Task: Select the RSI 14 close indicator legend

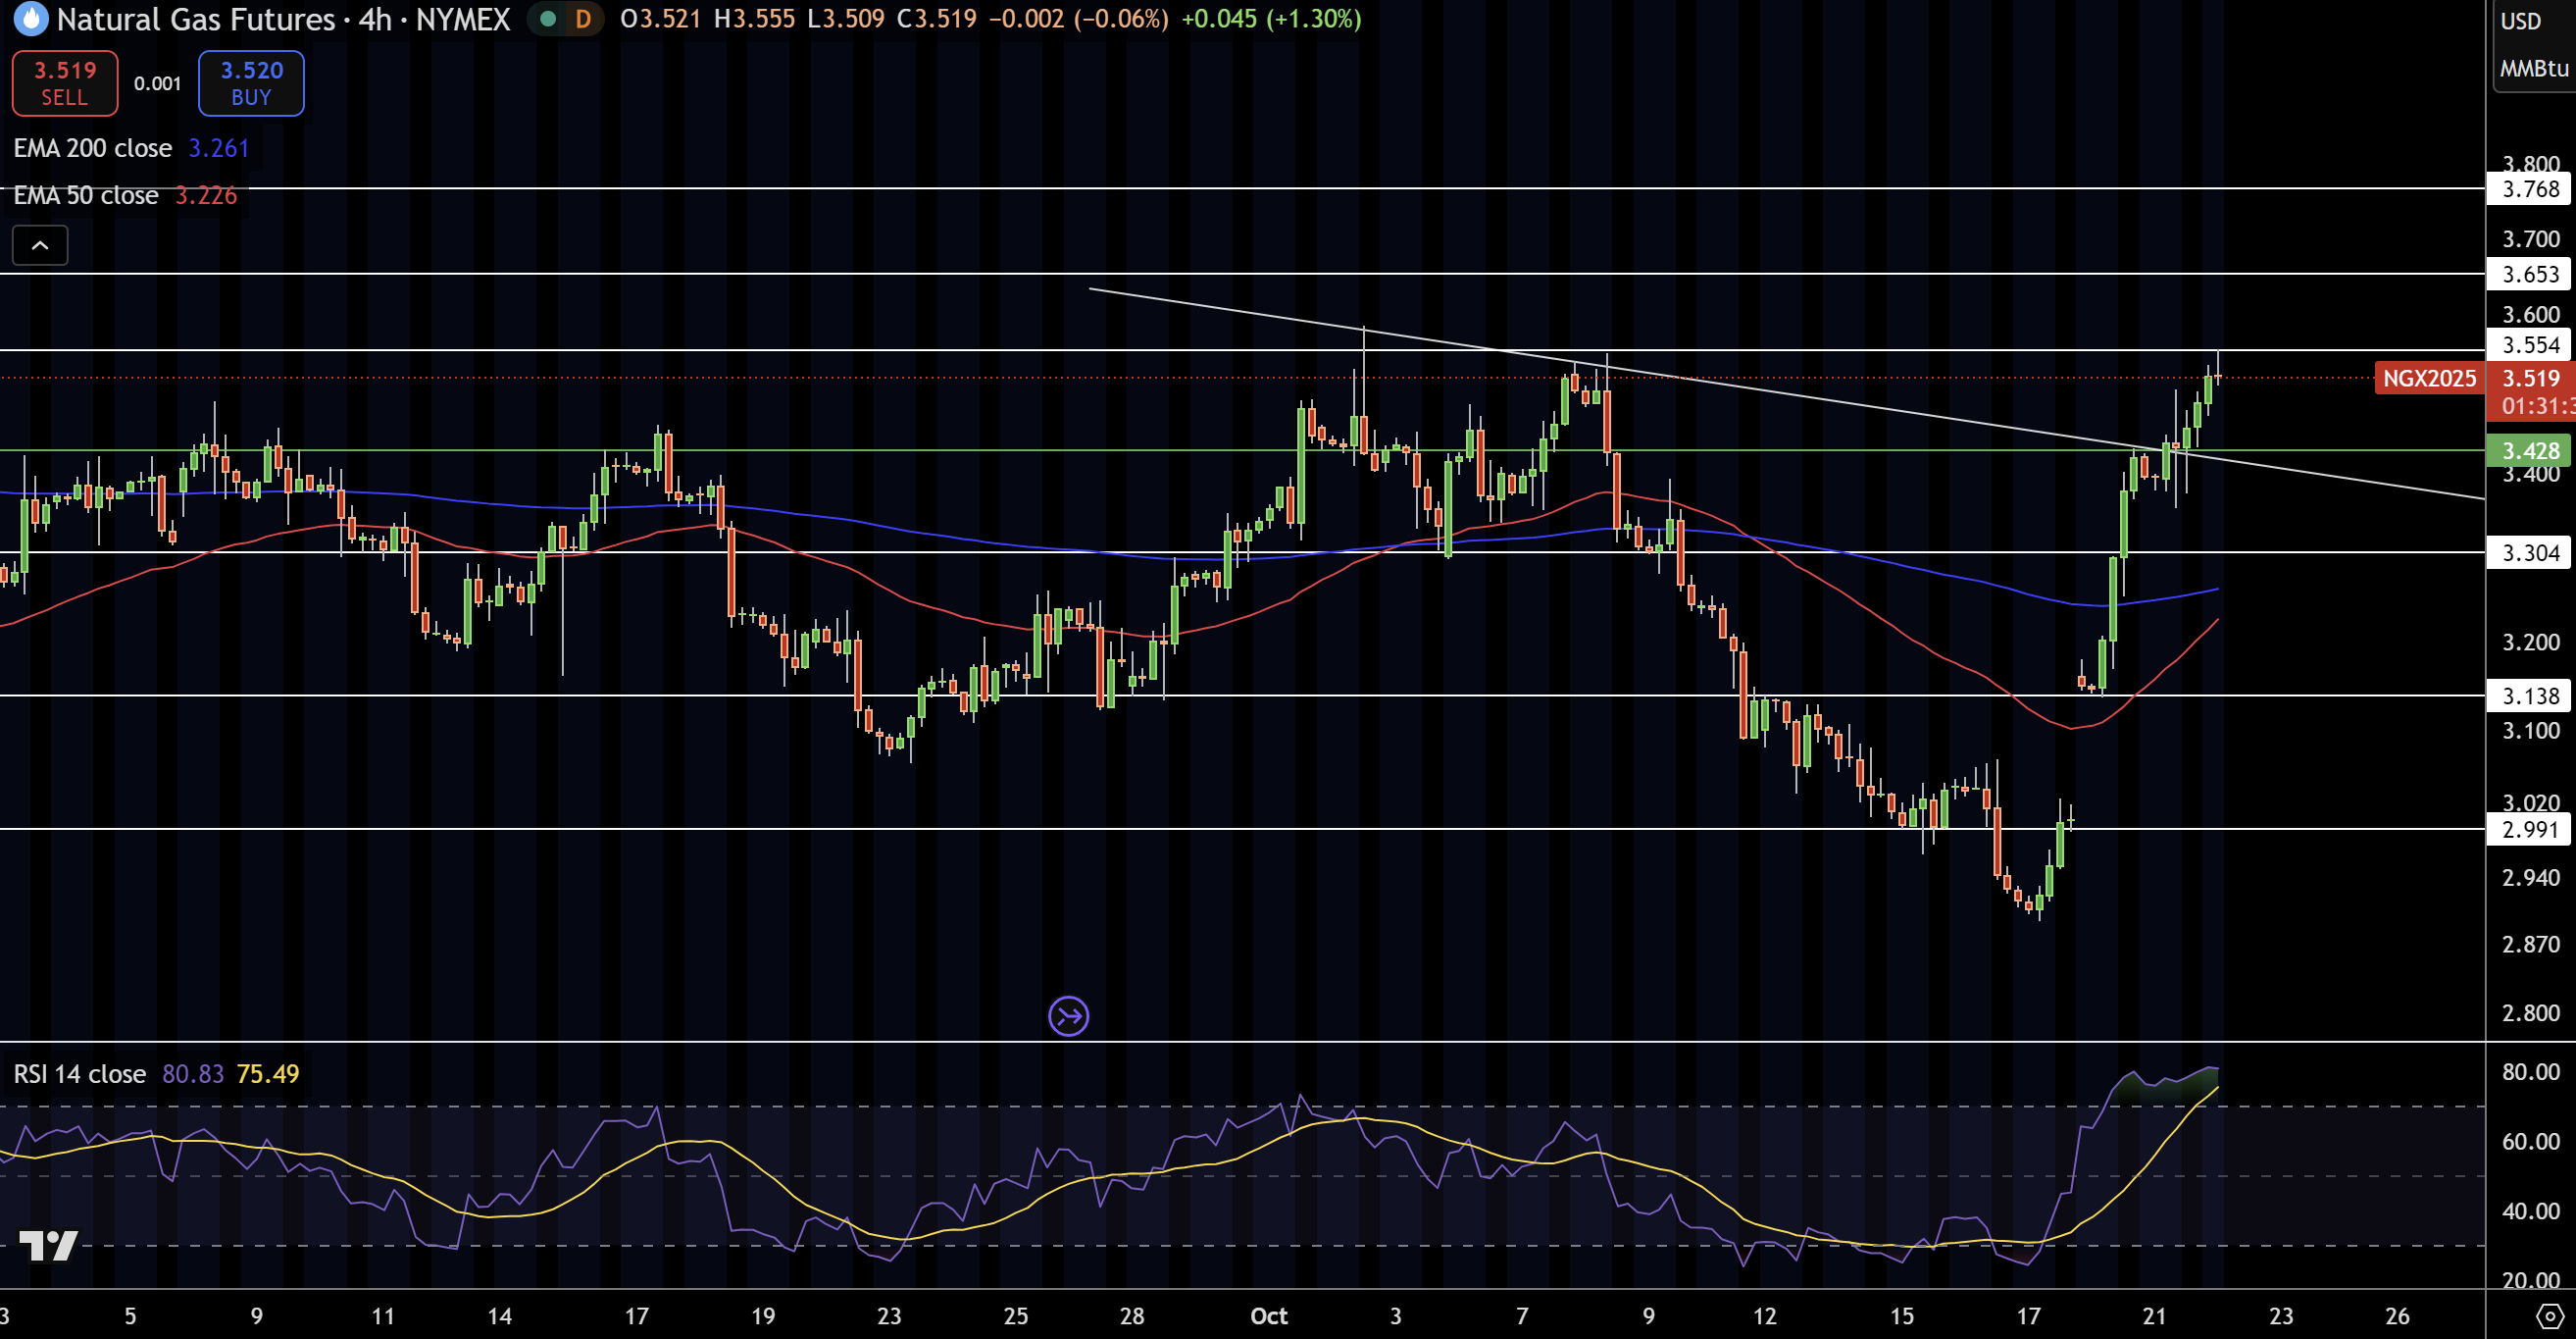Action: (80, 1074)
